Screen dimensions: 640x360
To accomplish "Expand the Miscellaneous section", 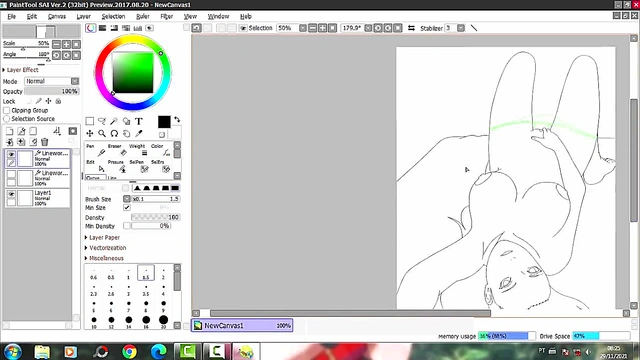I will tap(104, 258).
